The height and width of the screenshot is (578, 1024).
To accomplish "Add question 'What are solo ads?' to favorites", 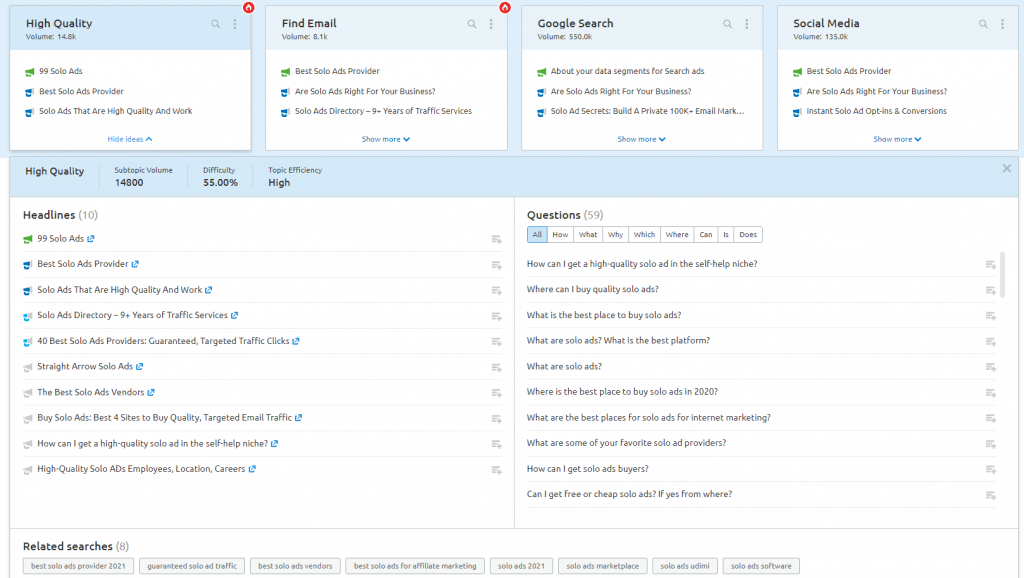I will pos(991,367).
